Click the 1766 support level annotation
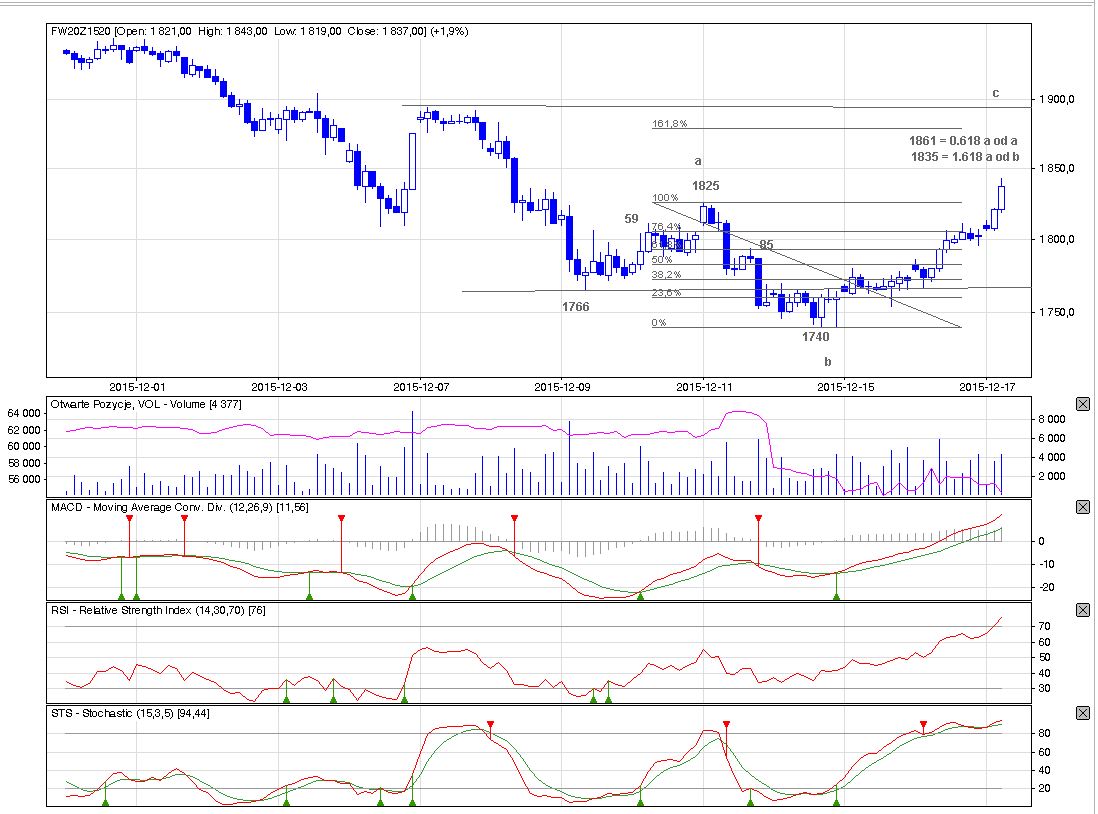 pos(575,307)
